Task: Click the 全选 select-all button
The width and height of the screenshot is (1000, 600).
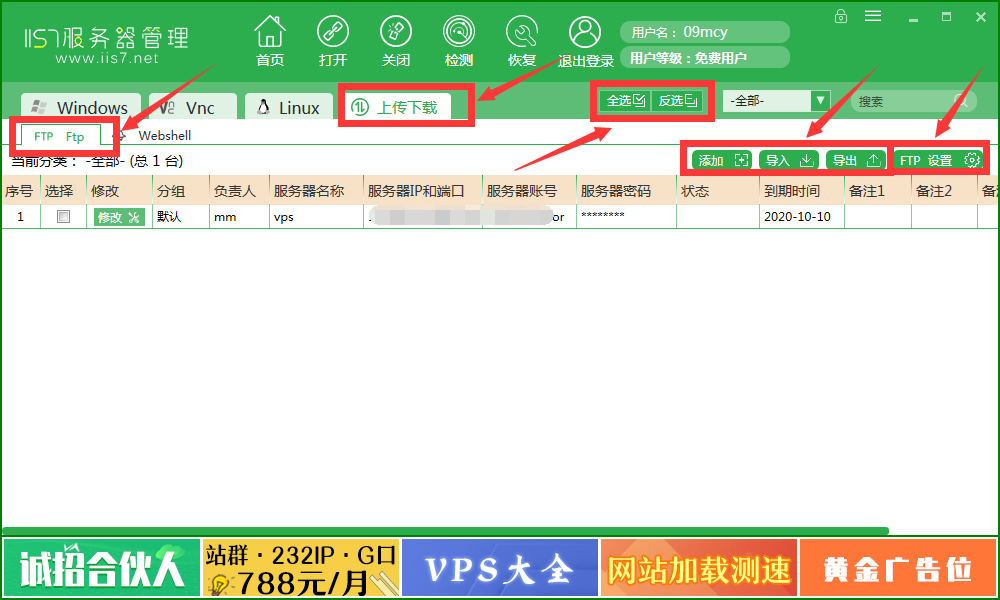Action: point(625,101)
